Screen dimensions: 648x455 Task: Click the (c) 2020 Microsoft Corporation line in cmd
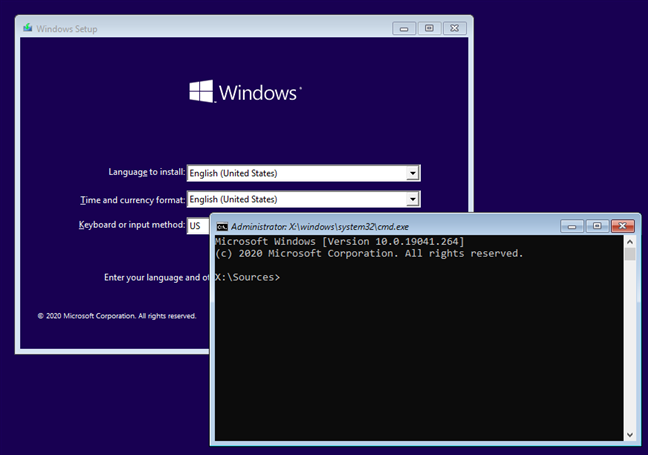369,253
